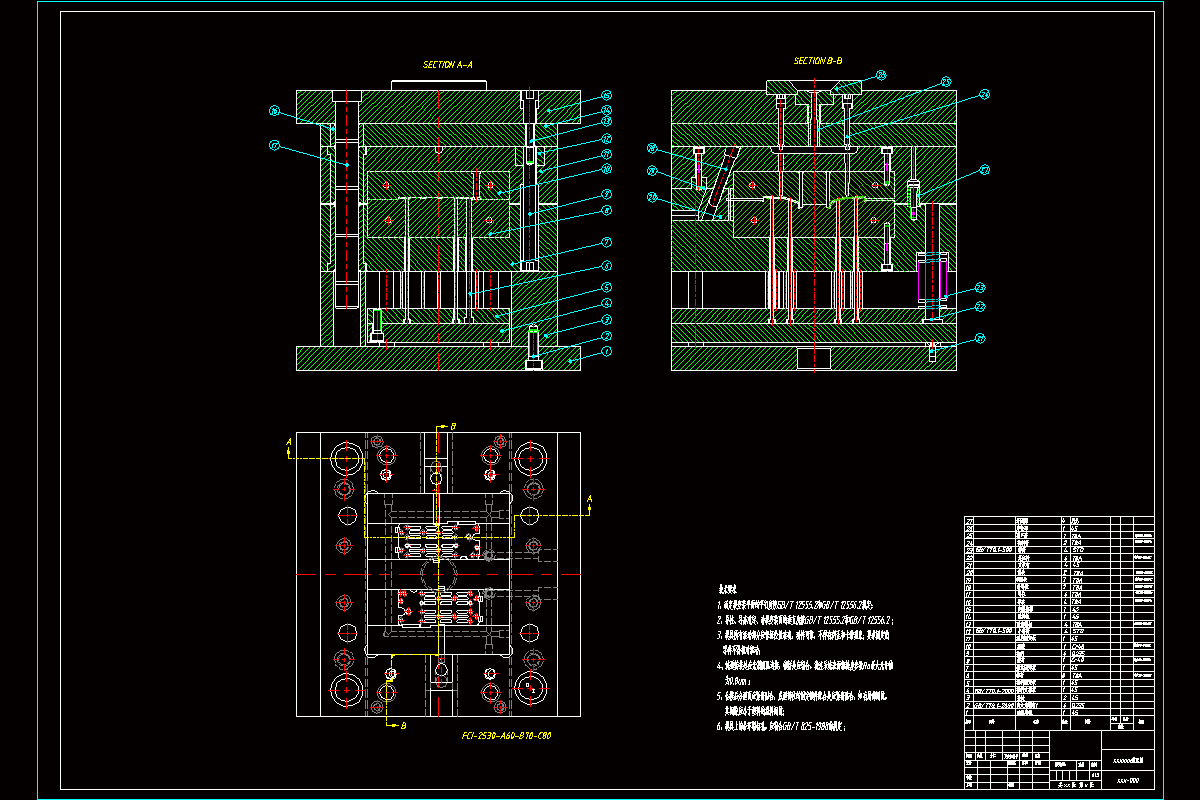Select part balloon number 5
Viewport: 1200px width, 800px height.
pos(606,287)
